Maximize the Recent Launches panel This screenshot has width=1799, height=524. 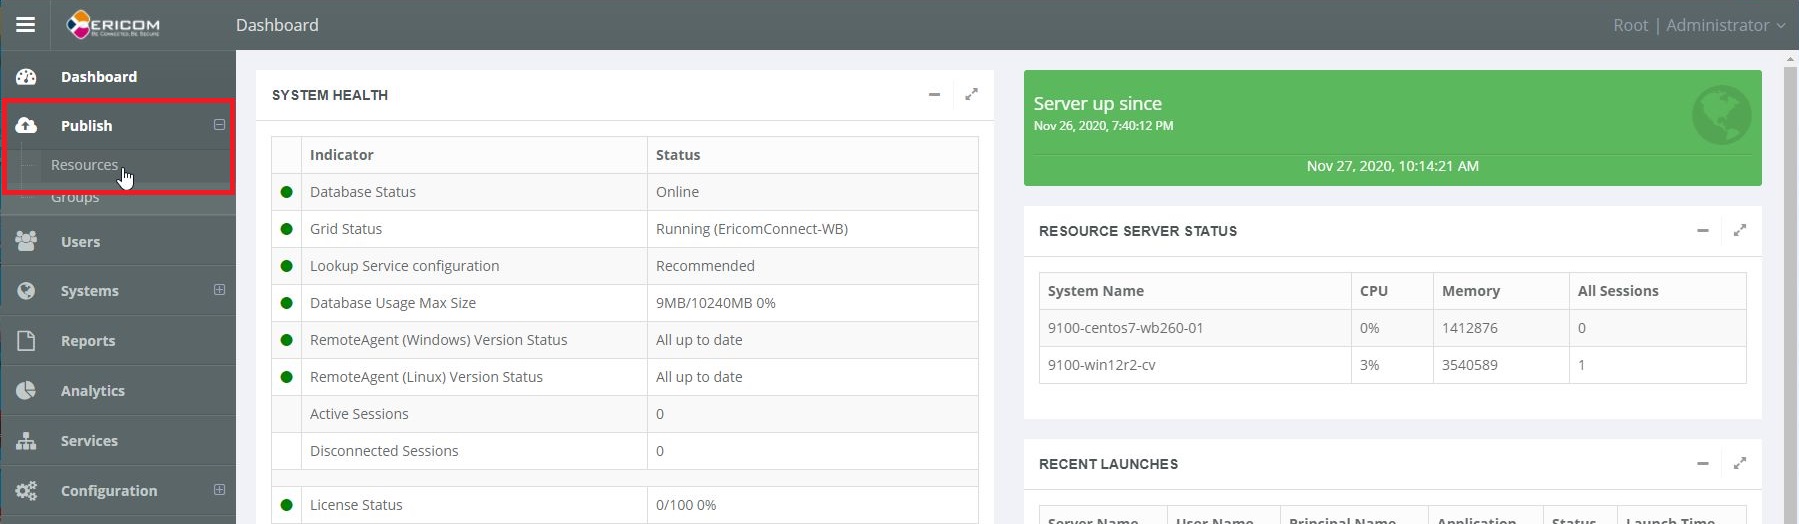[1740, 463]
